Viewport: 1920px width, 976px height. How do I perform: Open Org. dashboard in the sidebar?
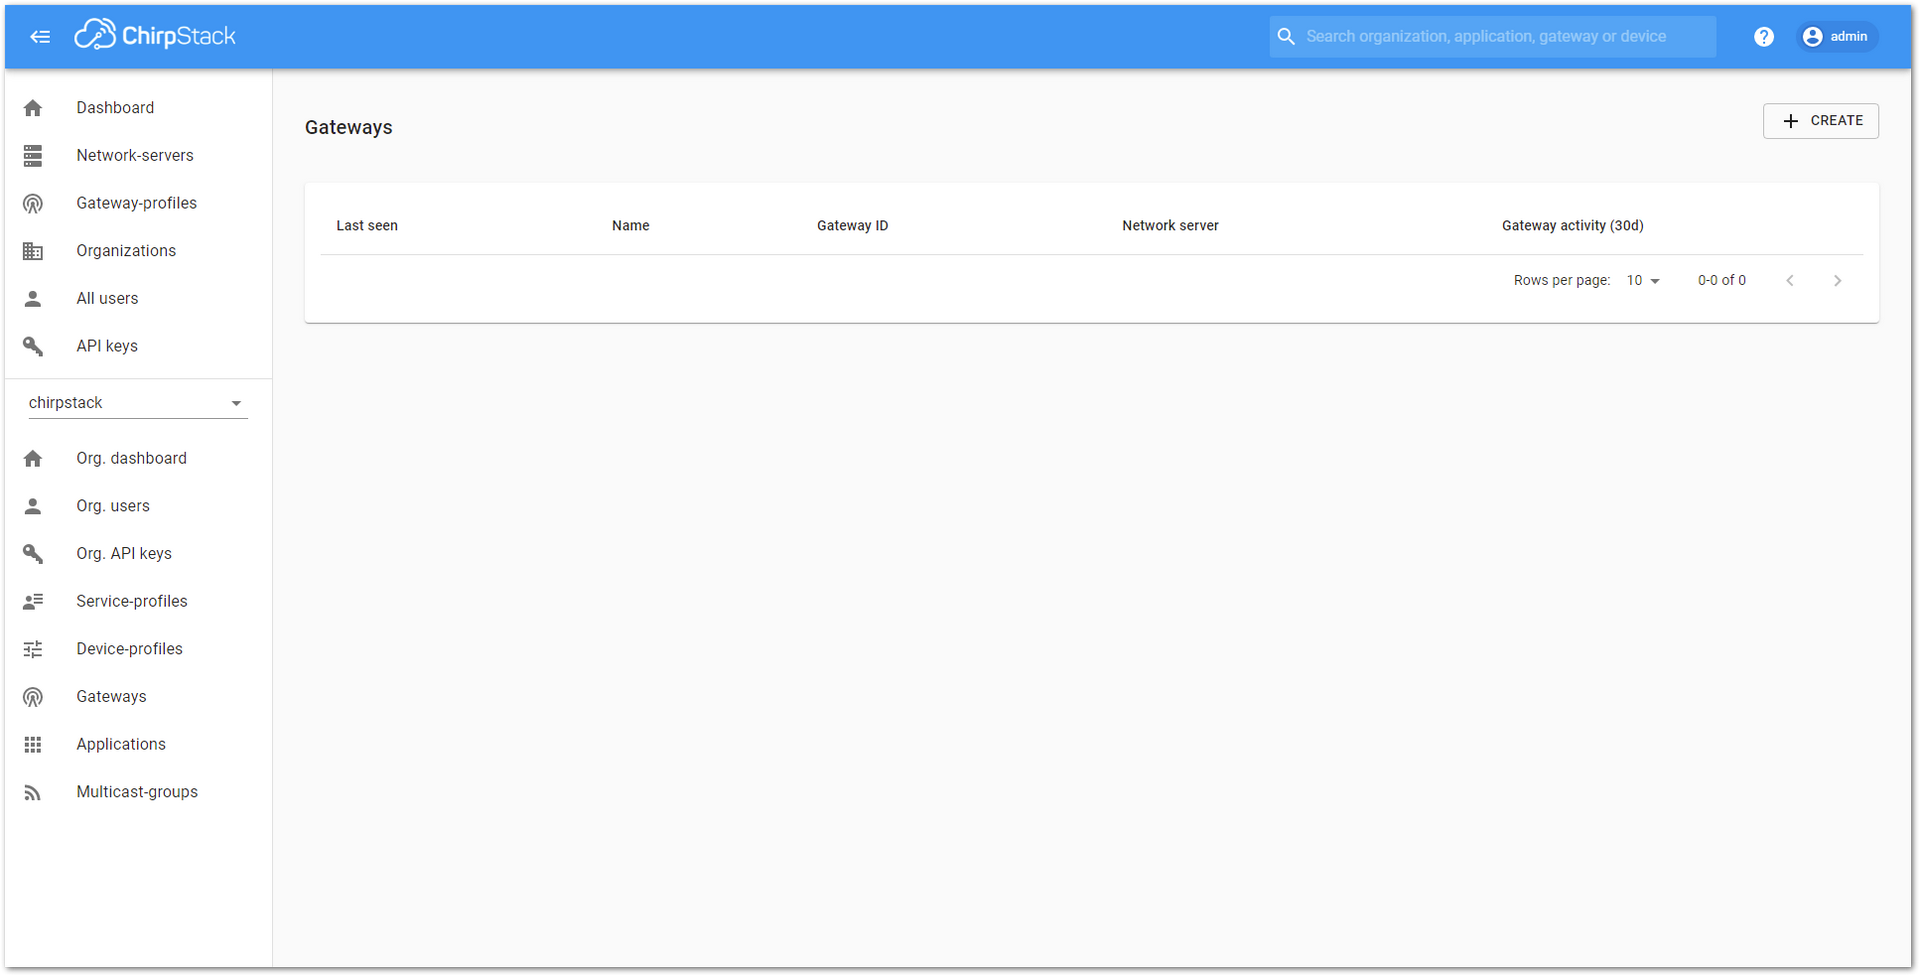pyautogui.click(x=138, y=458)
